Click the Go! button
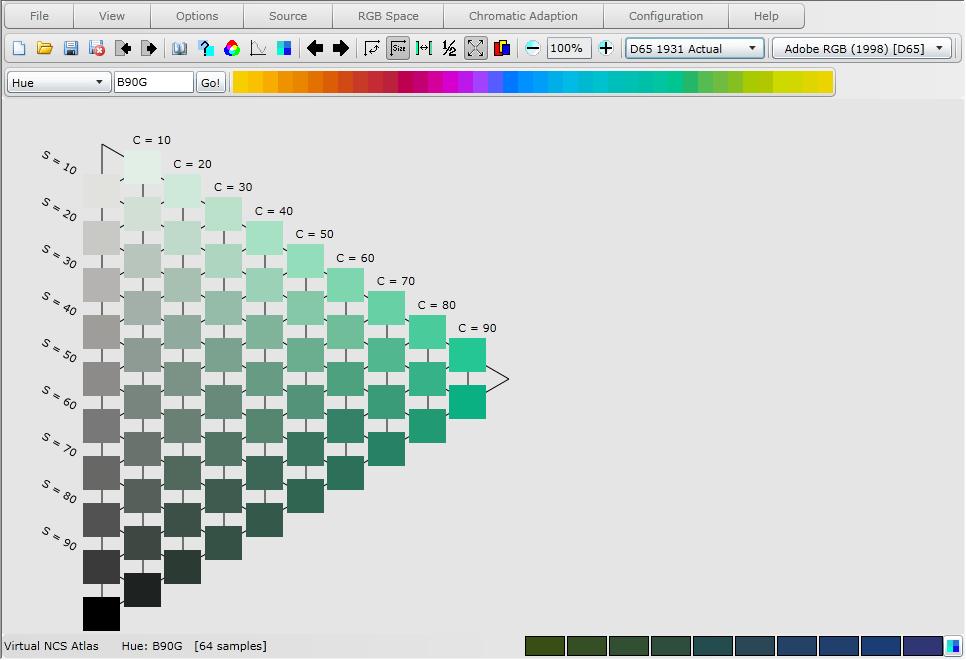Viewport: 966px width, 660px height. 211,83
